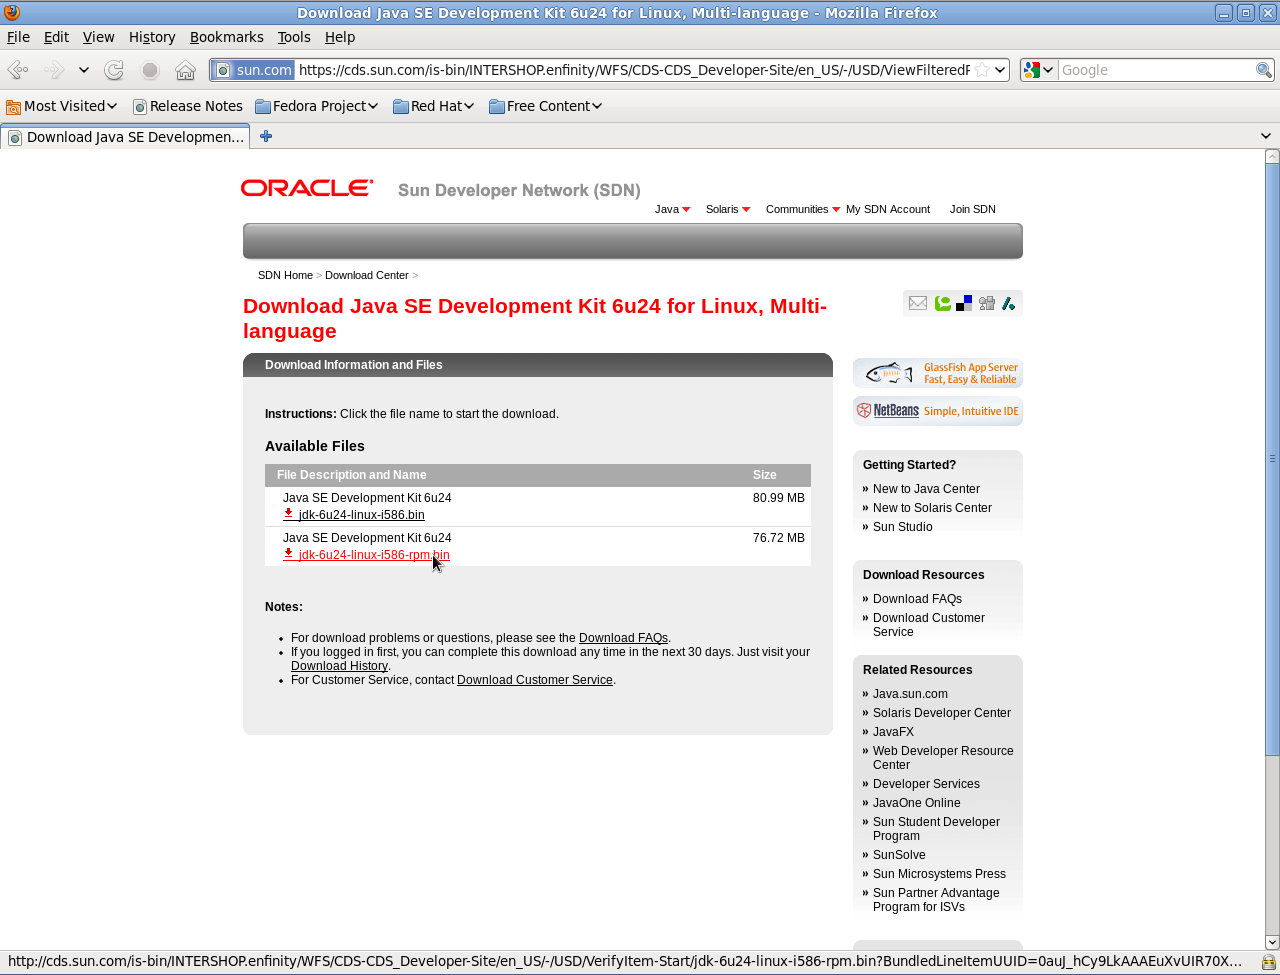
Task: Go to My SDN Account
Action: pyautogui.click(x=888, y=209)
